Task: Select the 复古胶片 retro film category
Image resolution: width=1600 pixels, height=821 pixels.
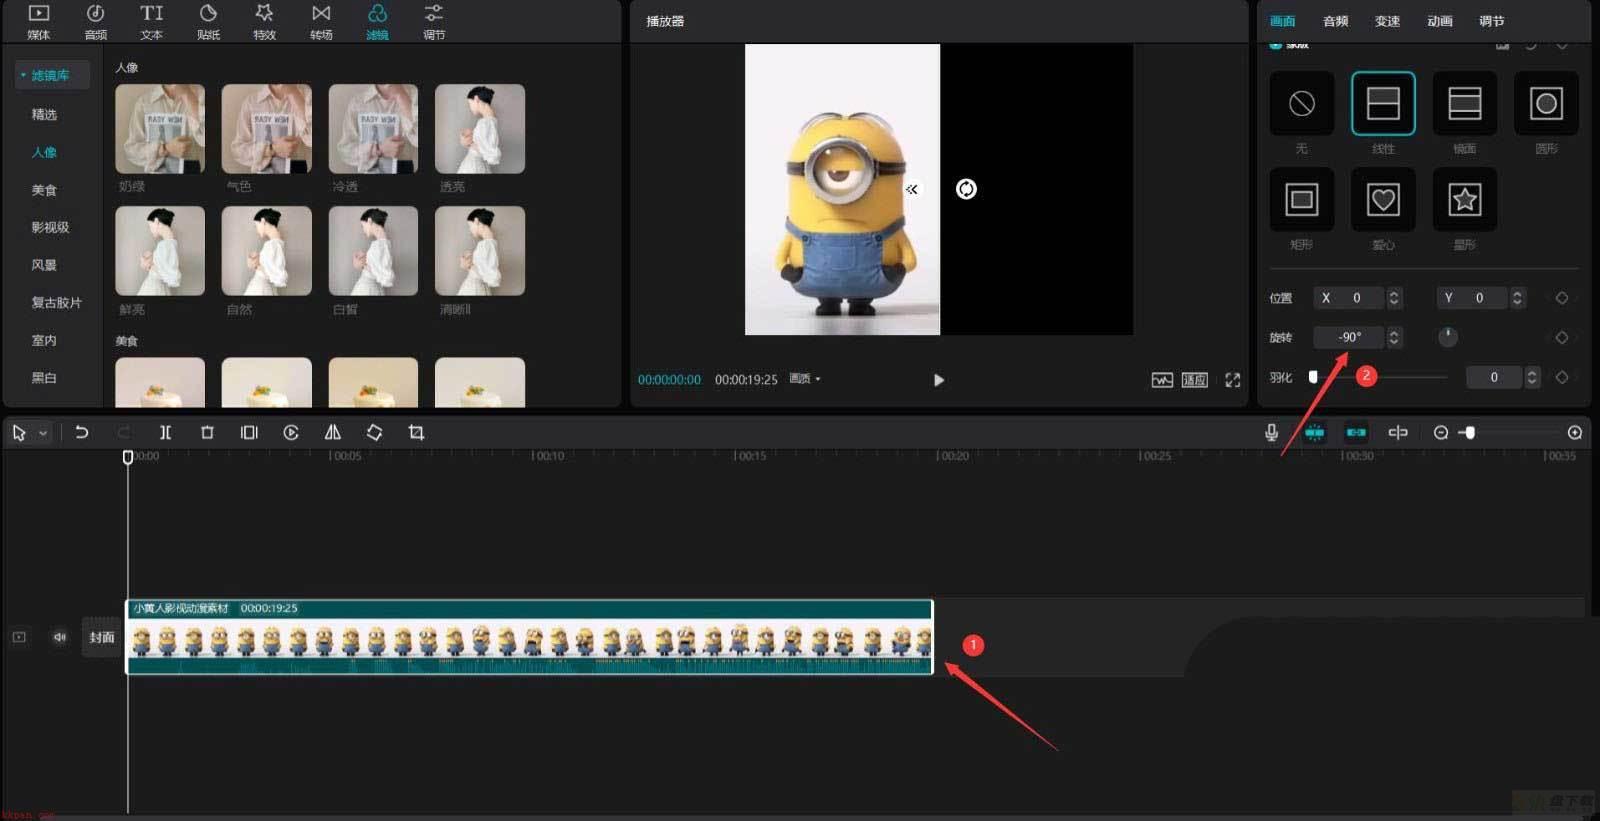Action: 56,302
